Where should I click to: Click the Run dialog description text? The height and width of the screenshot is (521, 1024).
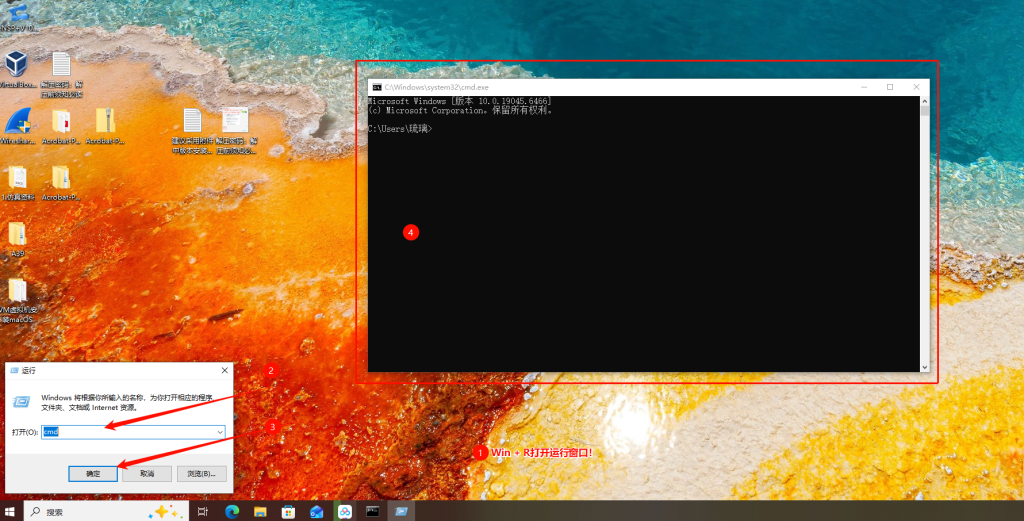127,402
